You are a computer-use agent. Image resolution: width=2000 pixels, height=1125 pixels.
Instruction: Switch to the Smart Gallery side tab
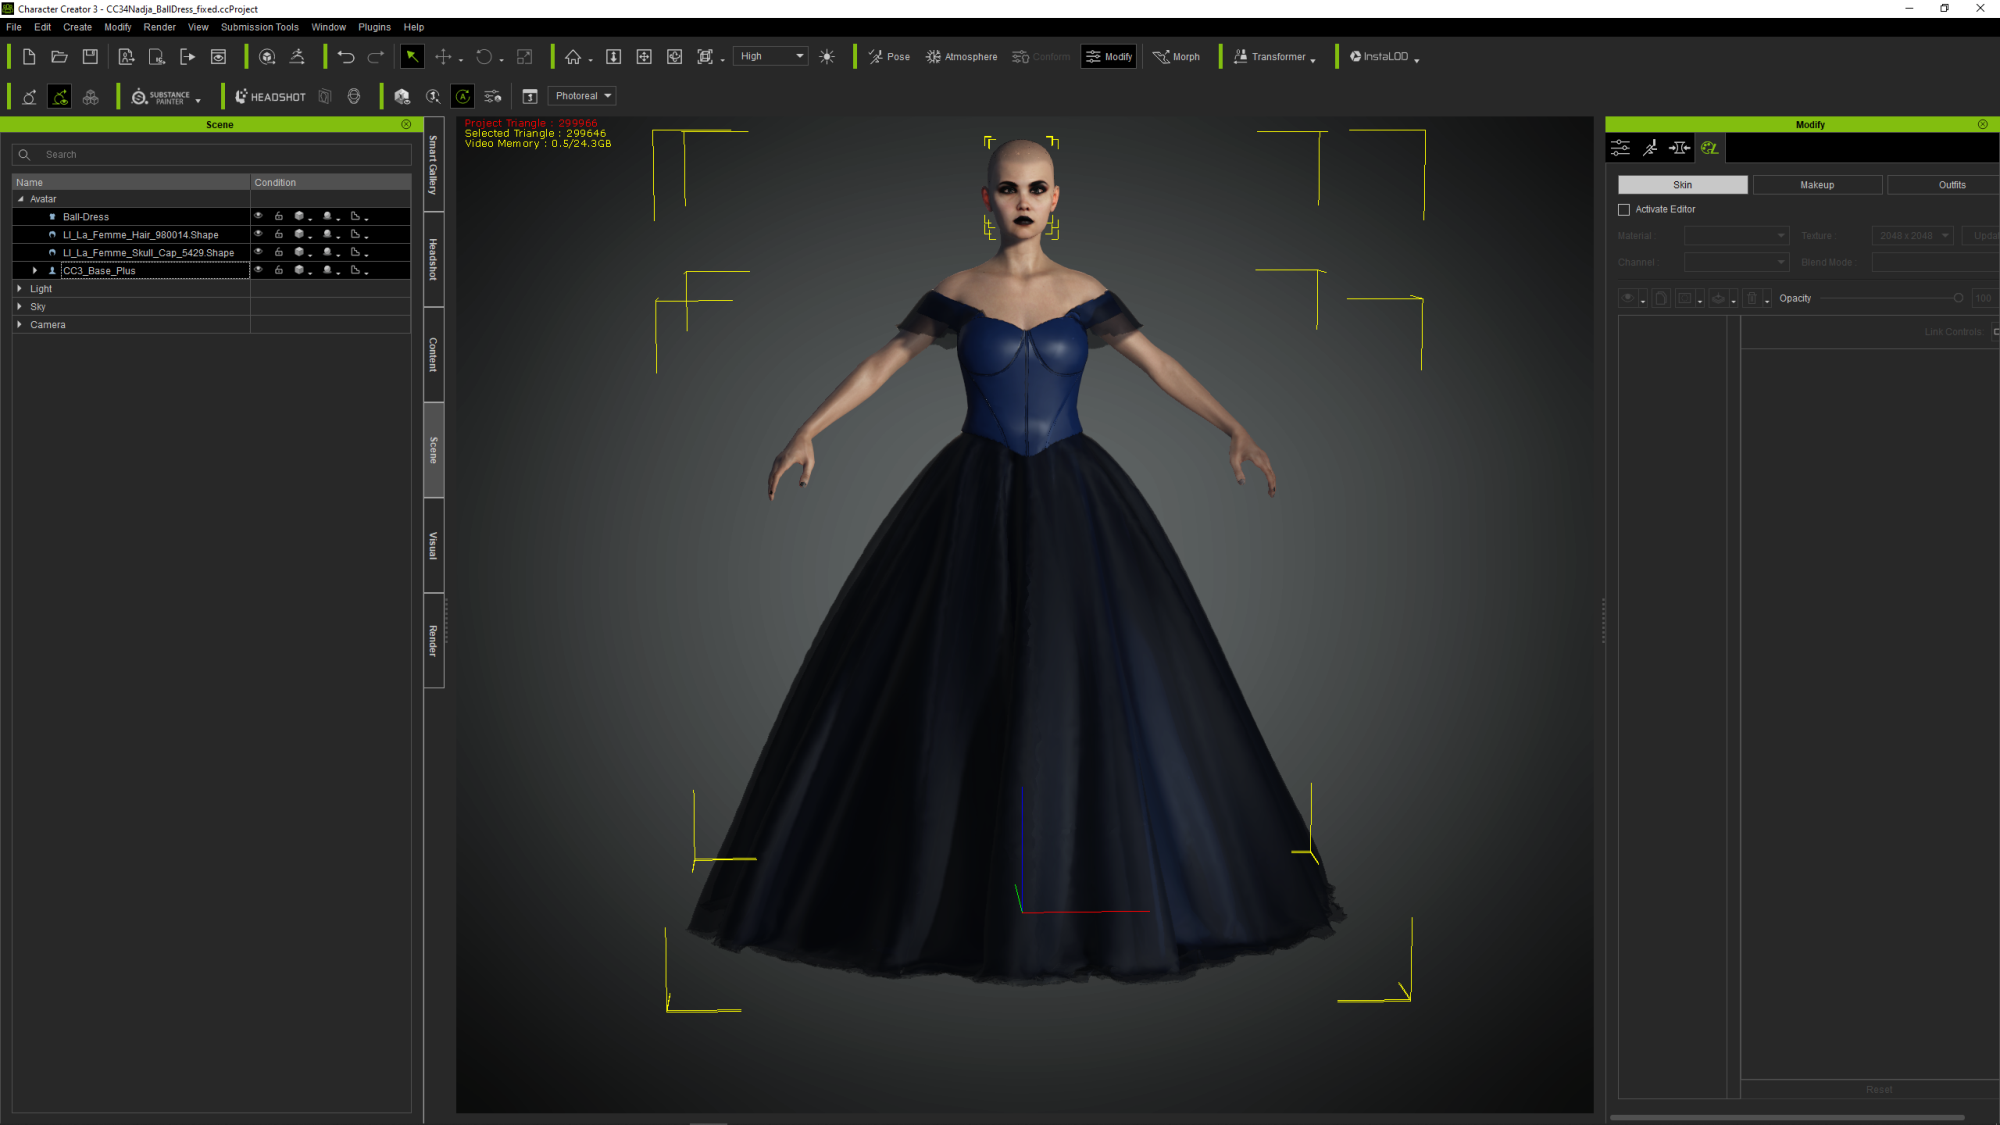(434, 165)
